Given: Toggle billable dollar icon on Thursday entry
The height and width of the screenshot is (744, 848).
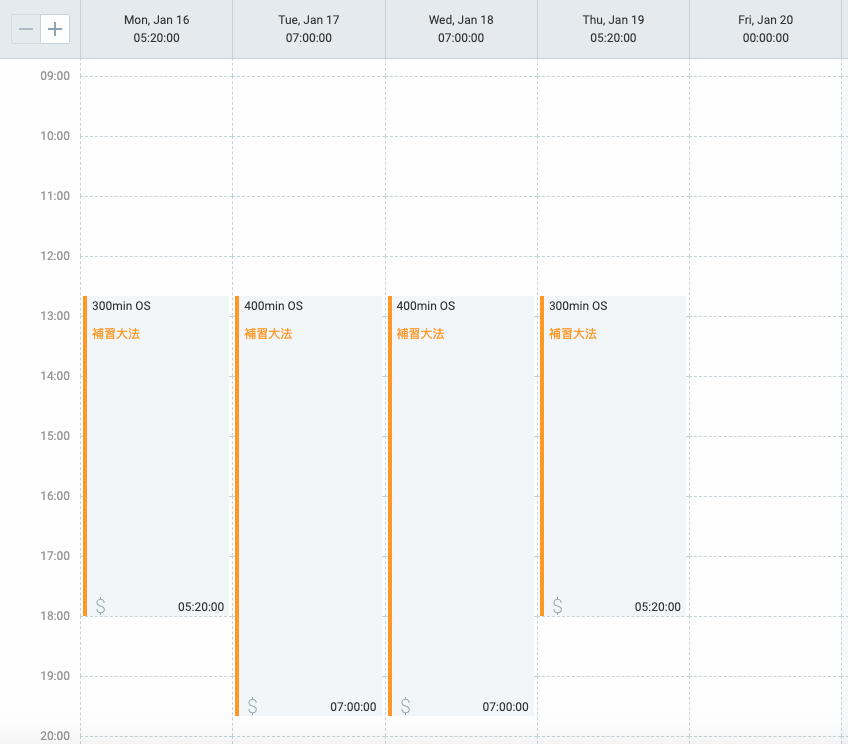Looking at the screenshot, I should 557,606.
